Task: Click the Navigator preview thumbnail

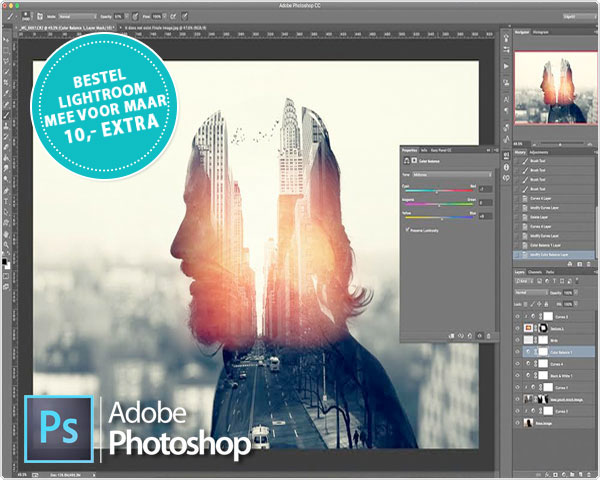Action: tap(556, 88)
